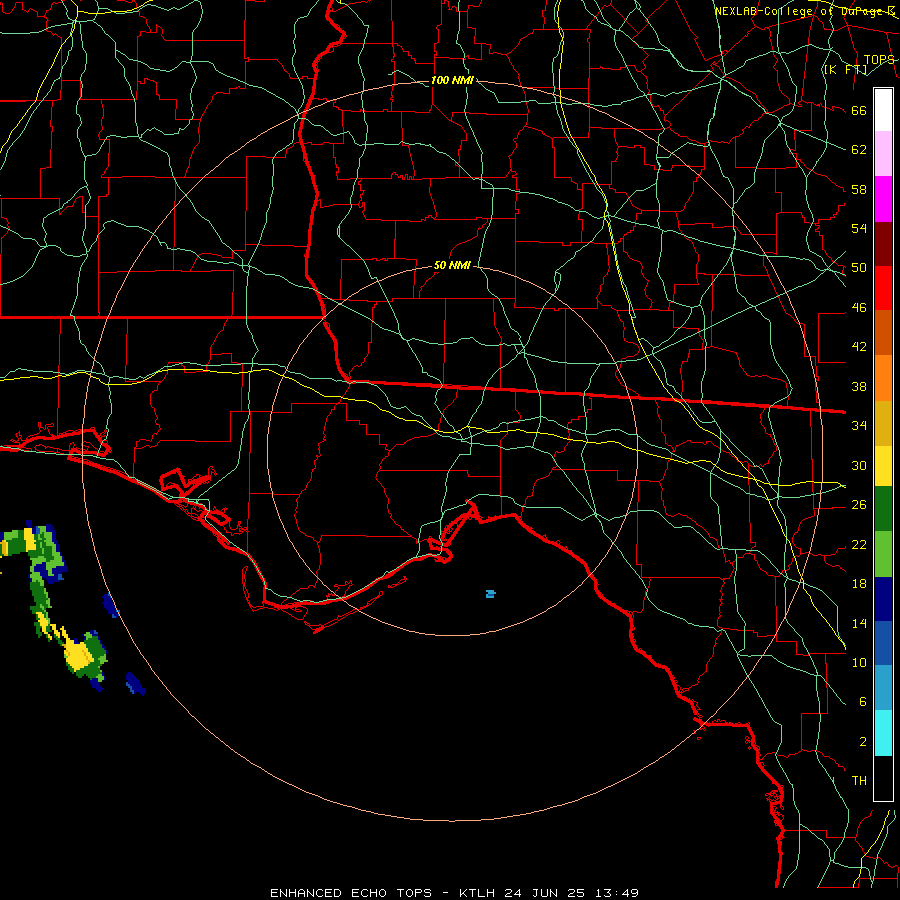Click the legend value "2"
900x900 pixels.
pyautogui.click(x=862, y=742)
